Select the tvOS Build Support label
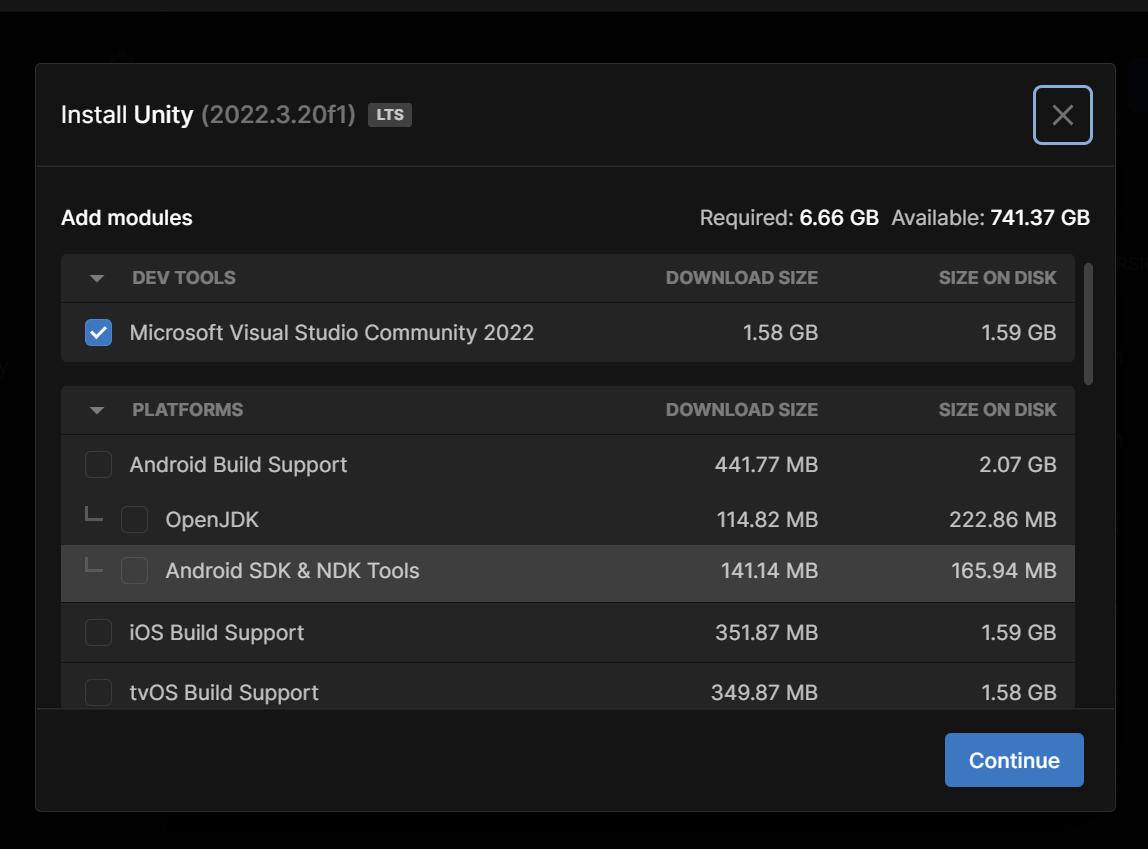Screen dimensions: 1148x849 click(224, 693)
